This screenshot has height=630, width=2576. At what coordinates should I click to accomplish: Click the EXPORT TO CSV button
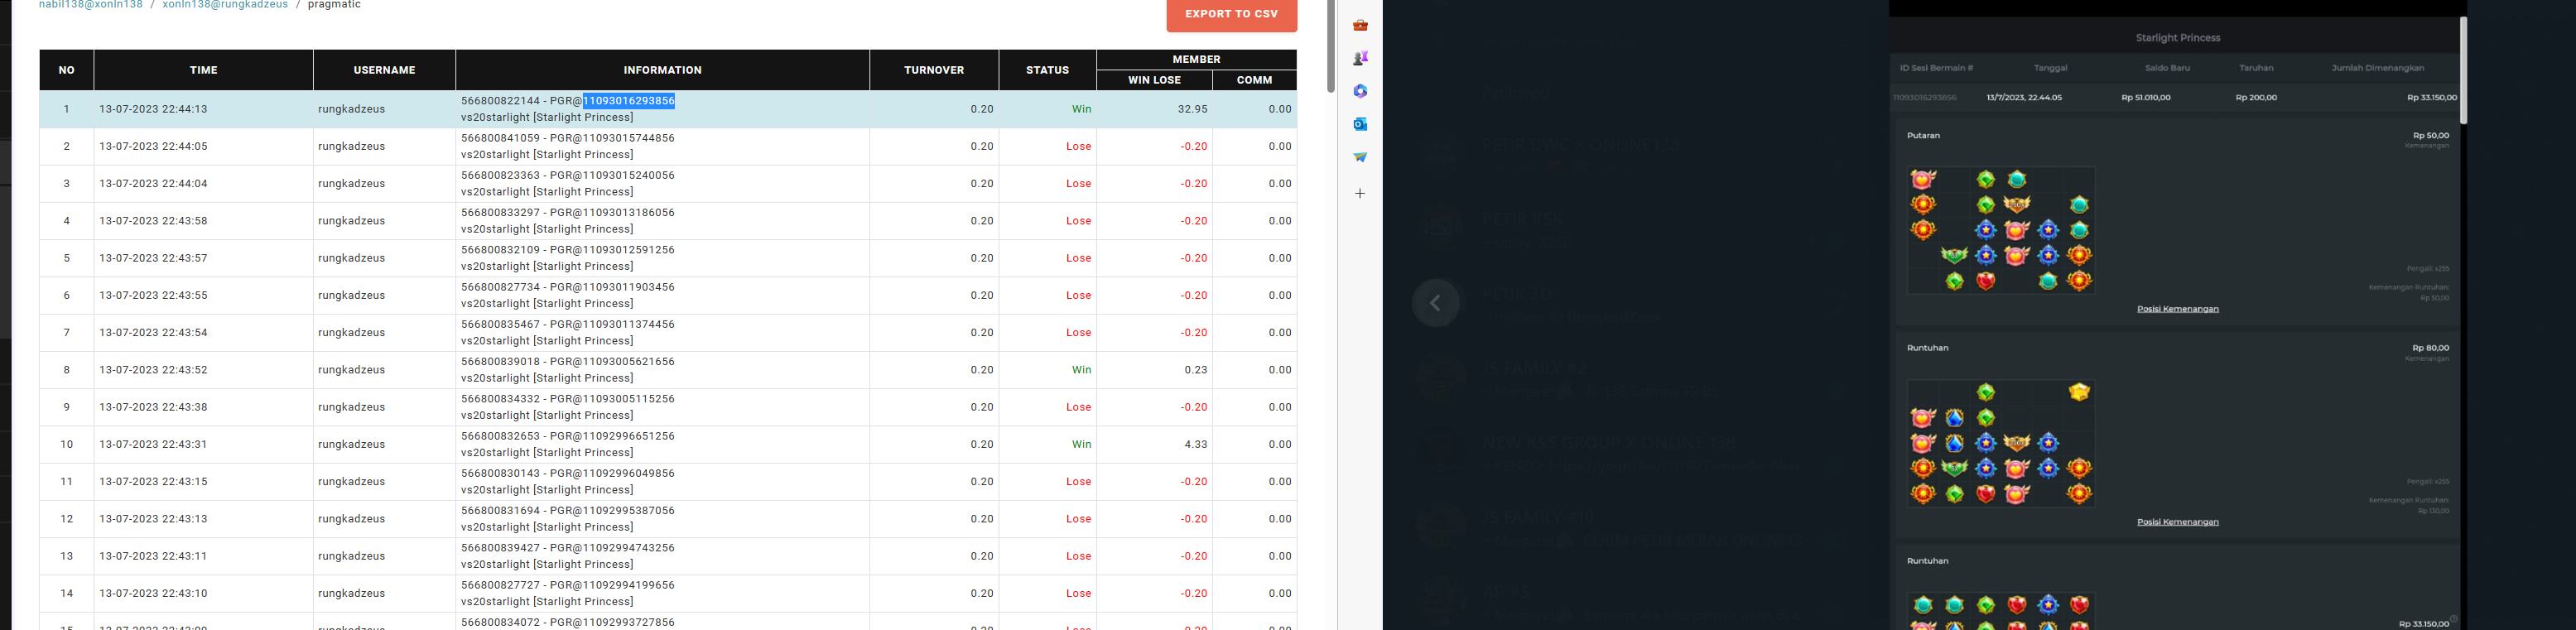pos(1231,14)
